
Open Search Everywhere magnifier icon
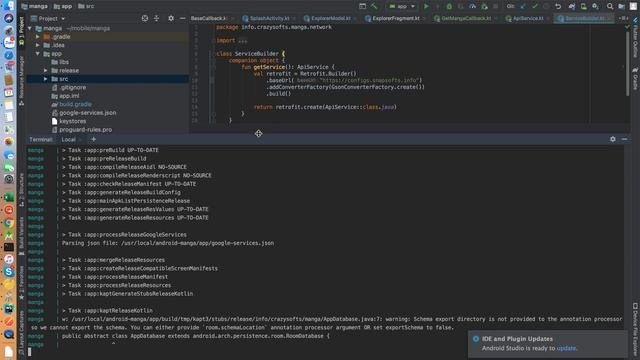pos(610,6)
